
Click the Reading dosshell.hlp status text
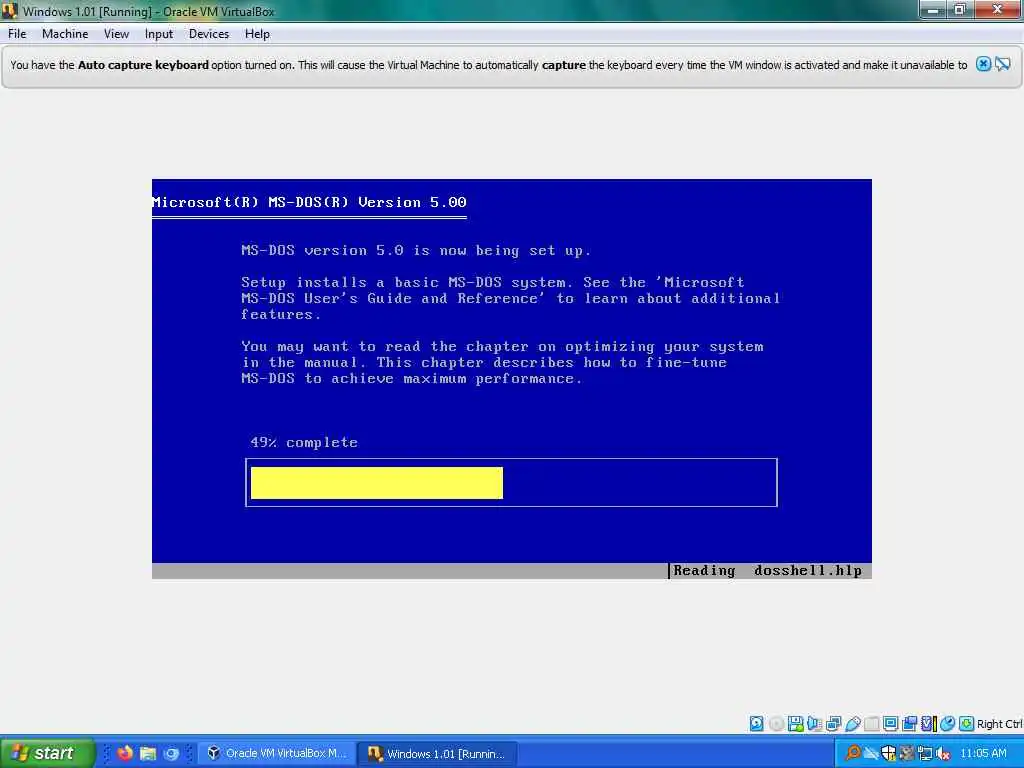(x=768, y=570)
